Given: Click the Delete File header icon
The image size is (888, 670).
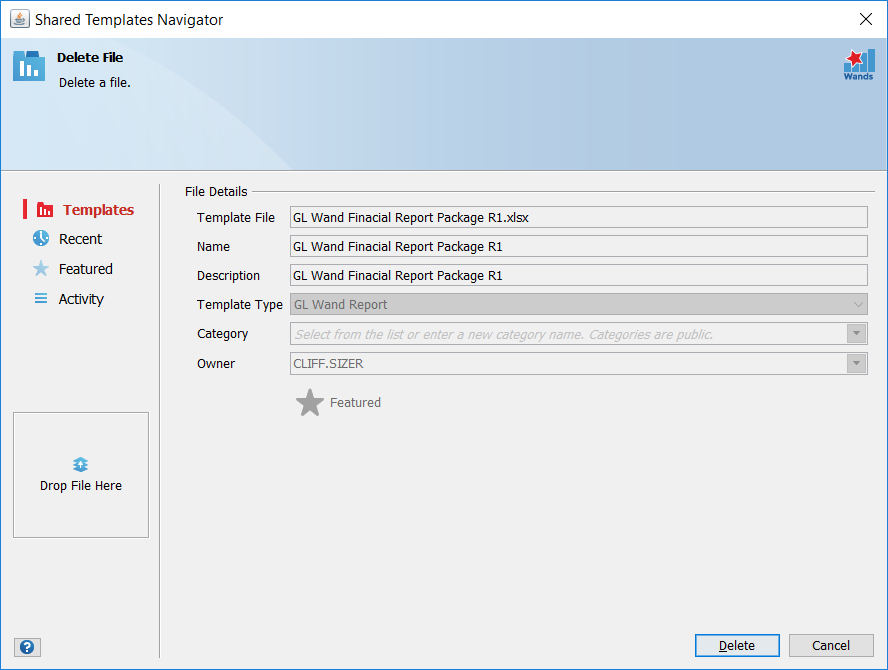Looking at the screenshot, I should [x=29, y=66].
